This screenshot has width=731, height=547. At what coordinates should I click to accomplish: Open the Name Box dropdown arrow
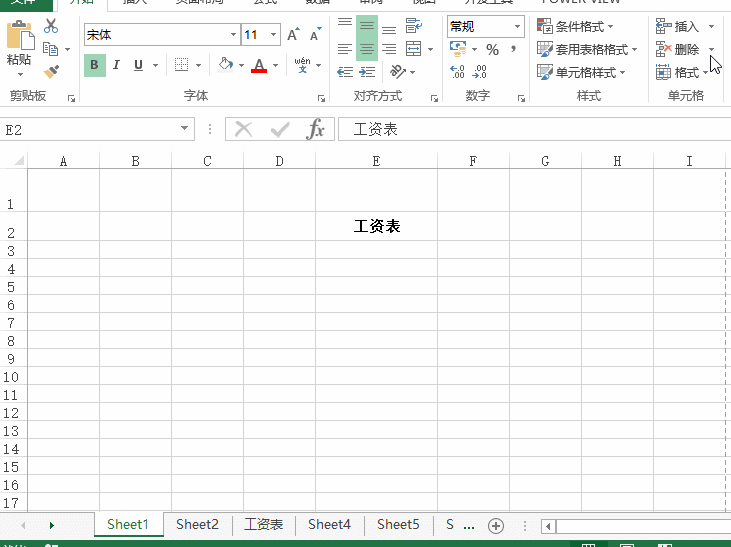186,129
